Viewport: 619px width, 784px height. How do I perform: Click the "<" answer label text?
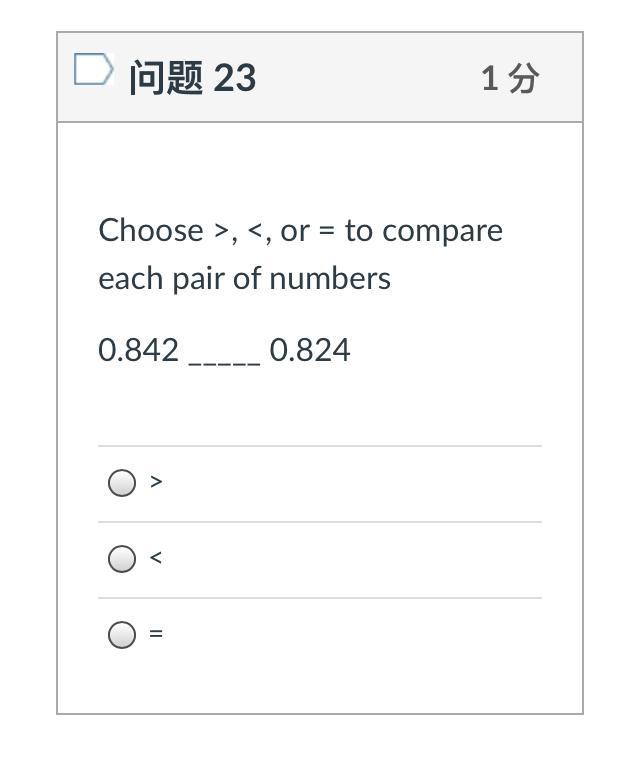click(x=156, y=558)
